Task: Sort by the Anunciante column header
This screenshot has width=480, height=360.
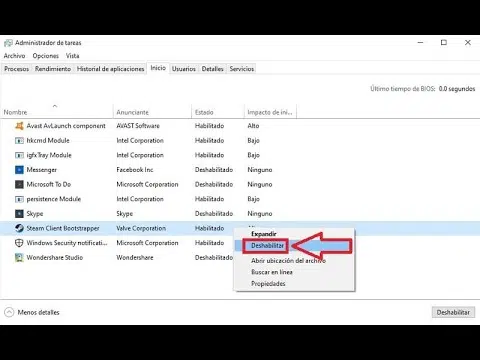Action: 152,112
